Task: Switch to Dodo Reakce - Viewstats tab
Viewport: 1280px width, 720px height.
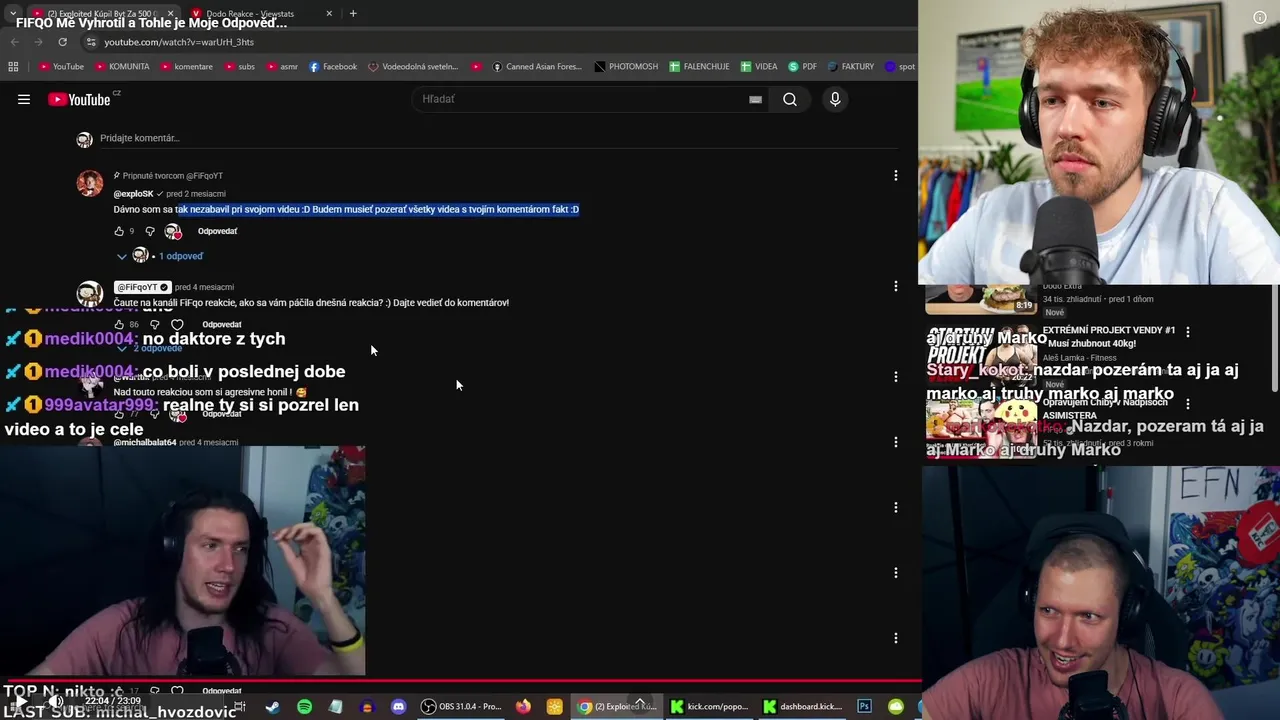Action: click(x=262, y=13)
